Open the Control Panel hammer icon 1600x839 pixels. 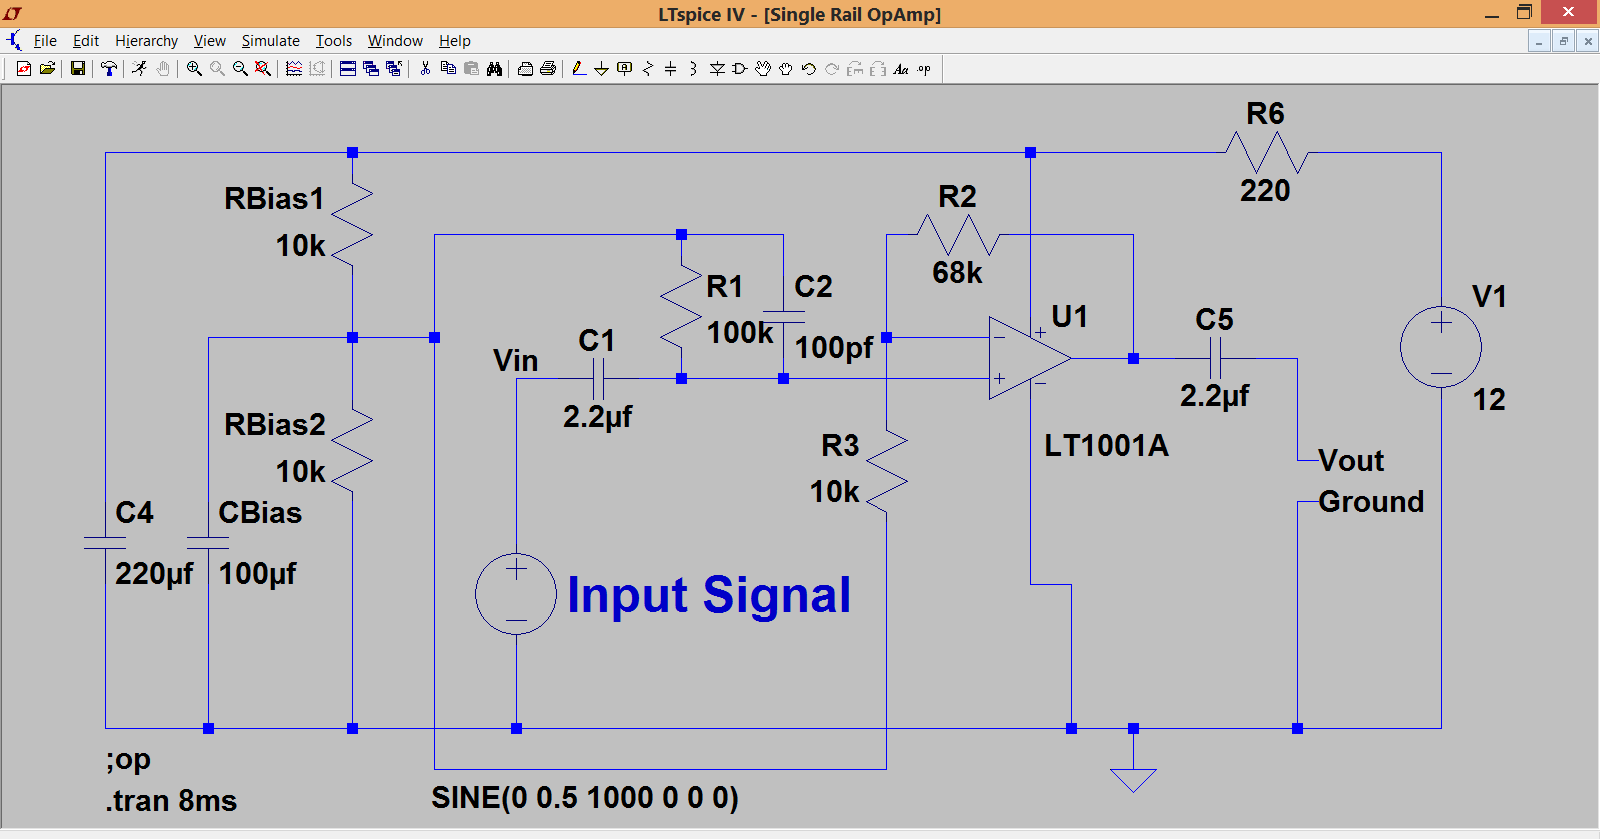pyautogui.click(x=109, y=69)
